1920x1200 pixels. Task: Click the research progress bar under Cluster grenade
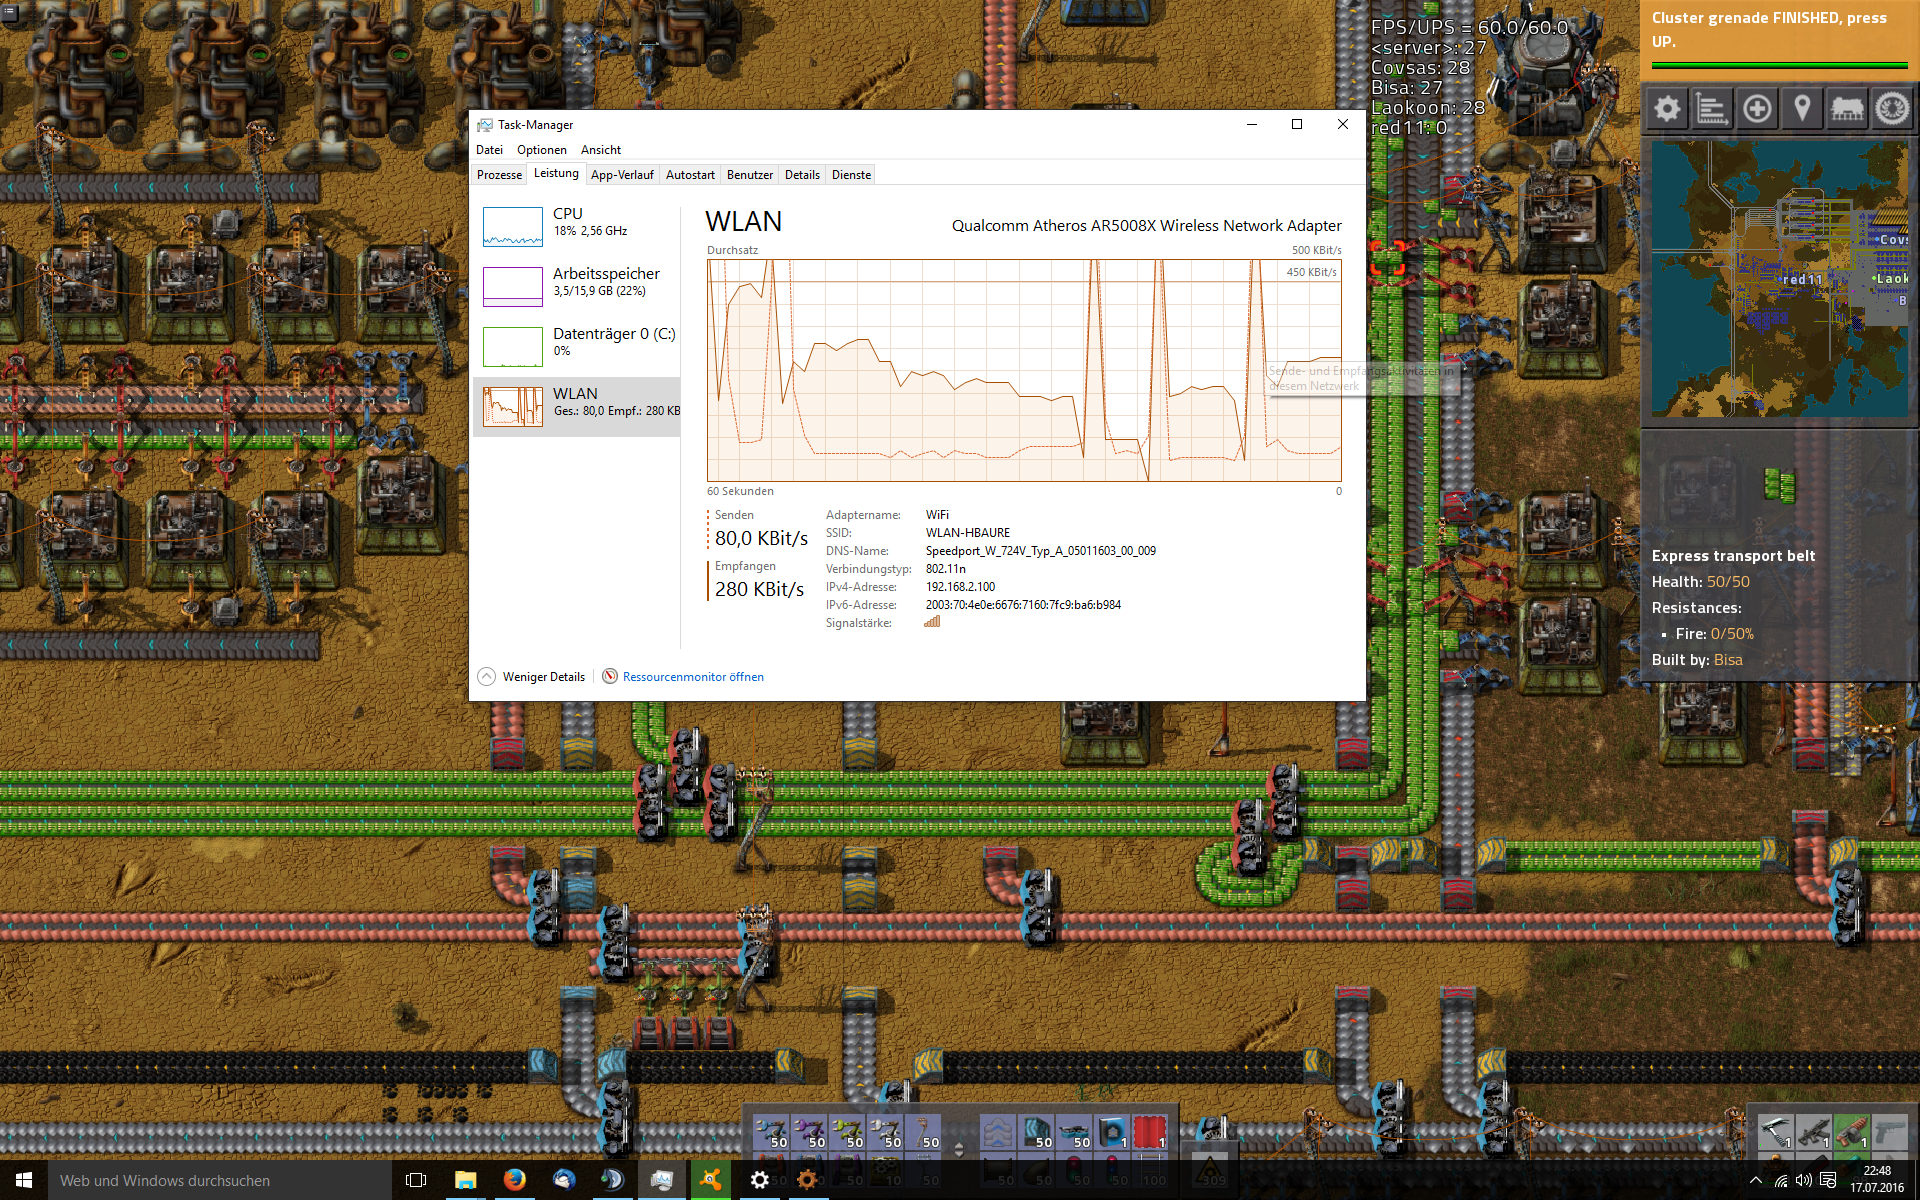(x=1779, y=66)
